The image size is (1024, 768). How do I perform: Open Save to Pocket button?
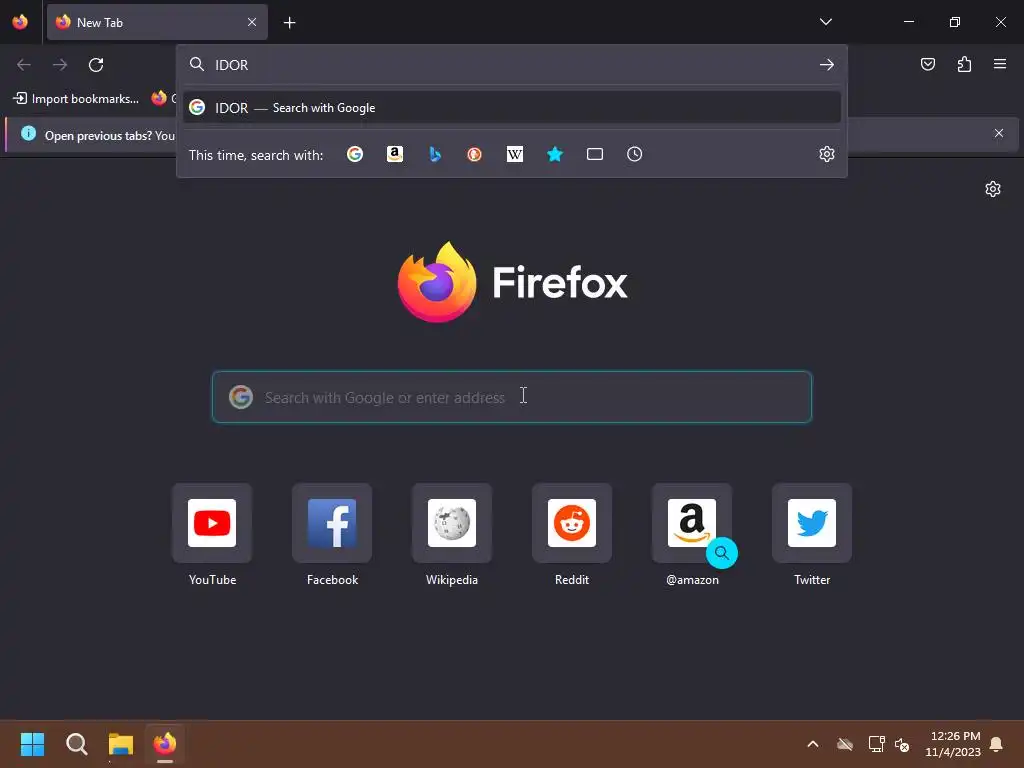click(927, 64)
